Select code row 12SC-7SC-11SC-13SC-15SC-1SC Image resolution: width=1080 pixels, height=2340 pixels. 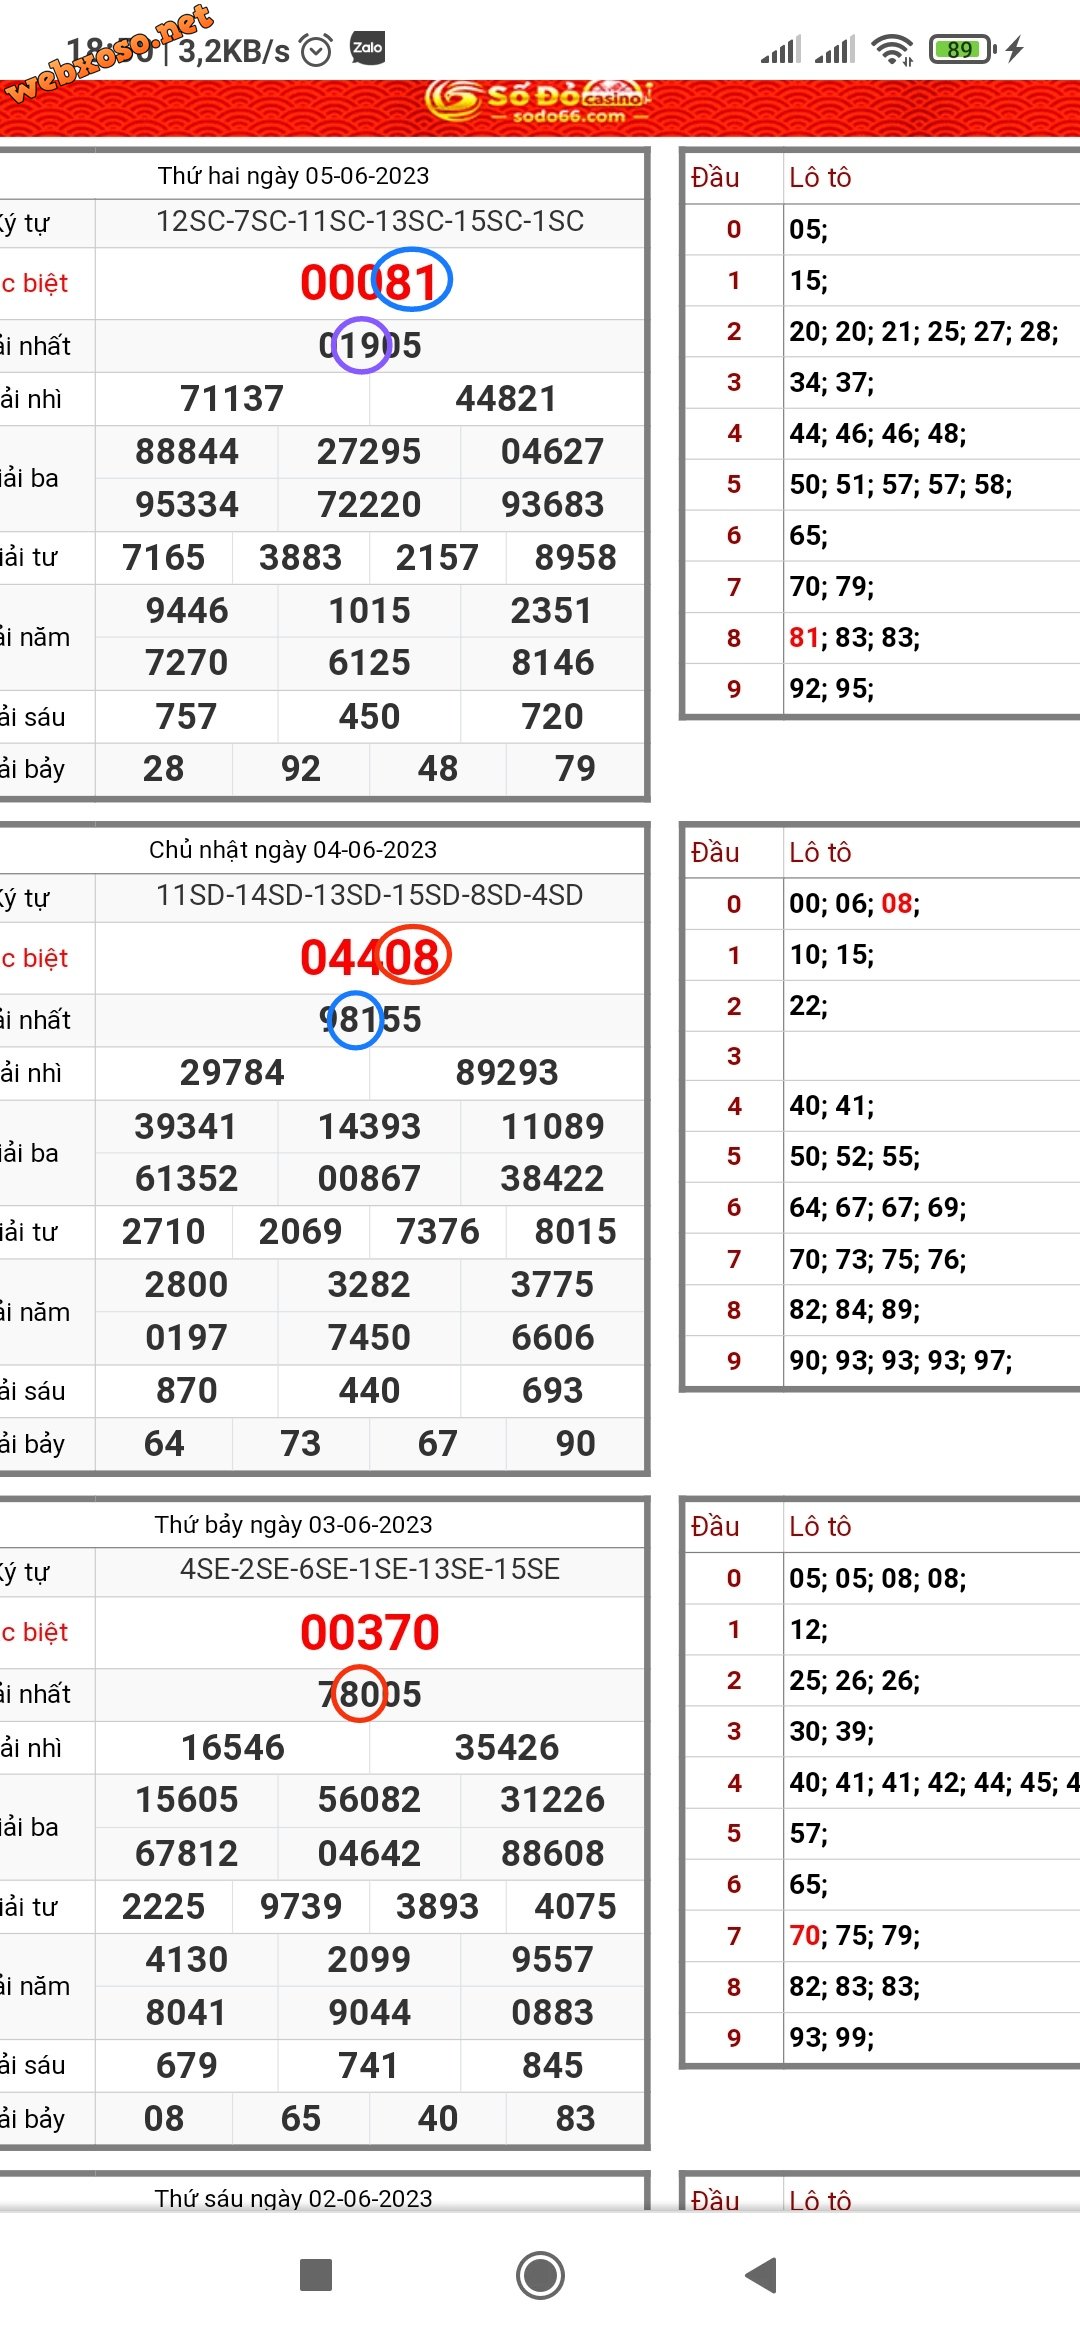(370, 221)
